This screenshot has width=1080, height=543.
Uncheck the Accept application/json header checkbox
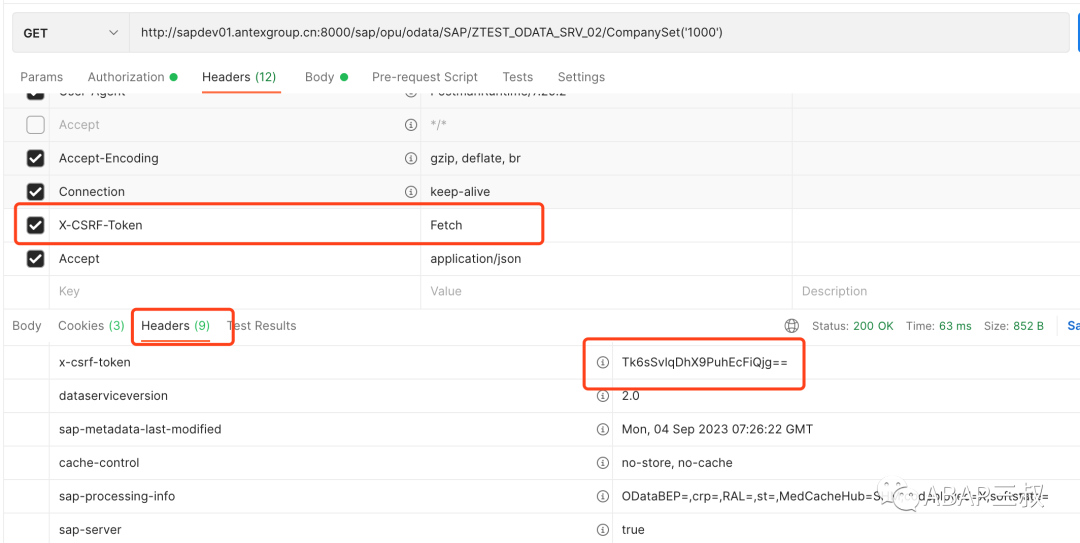click(35, 259)
